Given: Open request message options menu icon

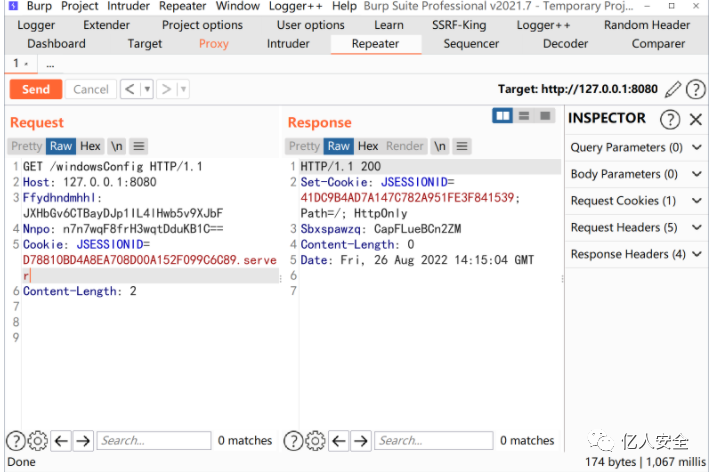Looking at the screenshot, I should (x=139, y=146).
